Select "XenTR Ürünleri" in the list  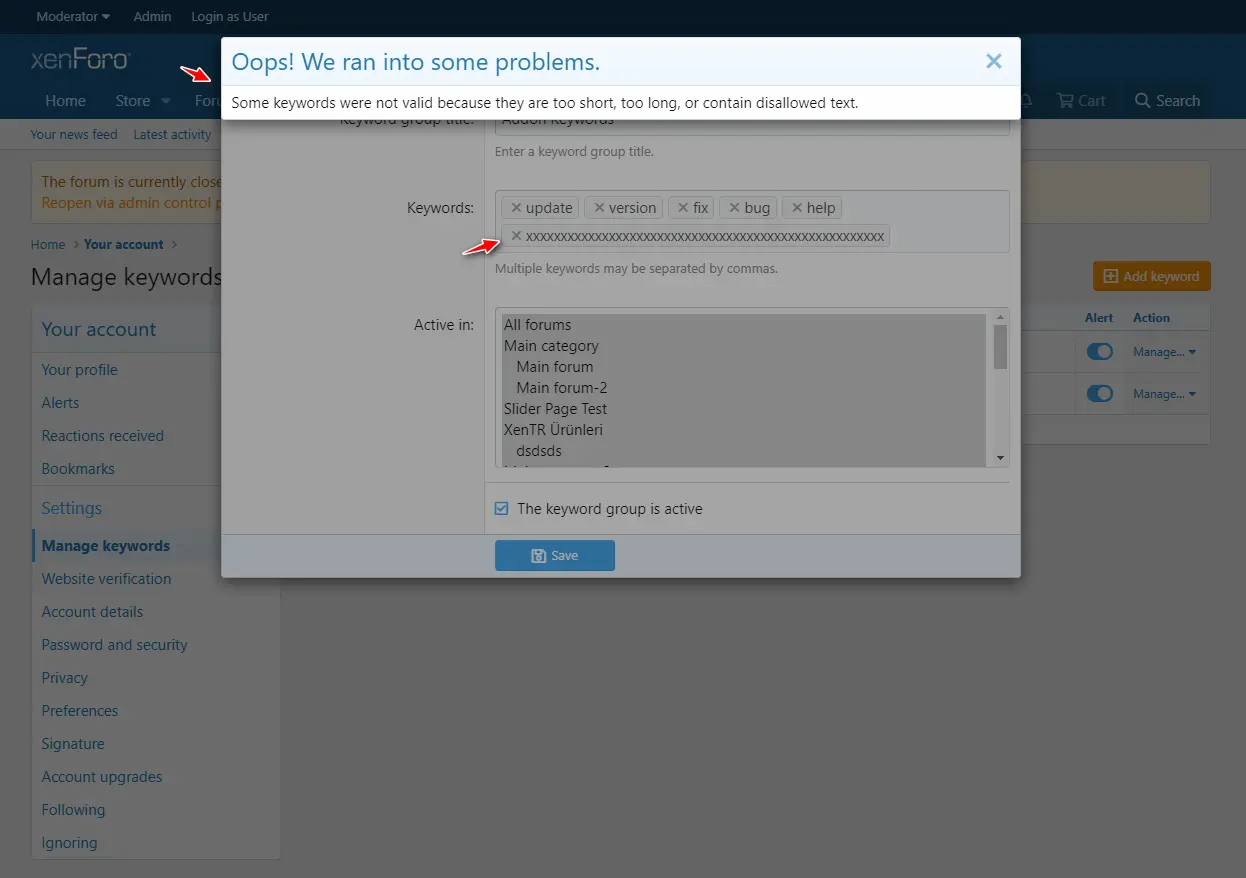pyautogui.click(x=744, y=430)
